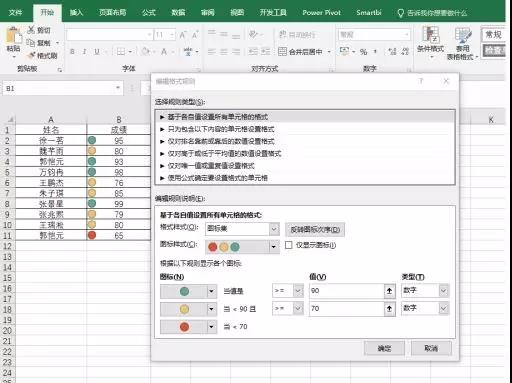Increase font size with larger A icon
The height and width of the screenshot is (383, 512).
183,35
